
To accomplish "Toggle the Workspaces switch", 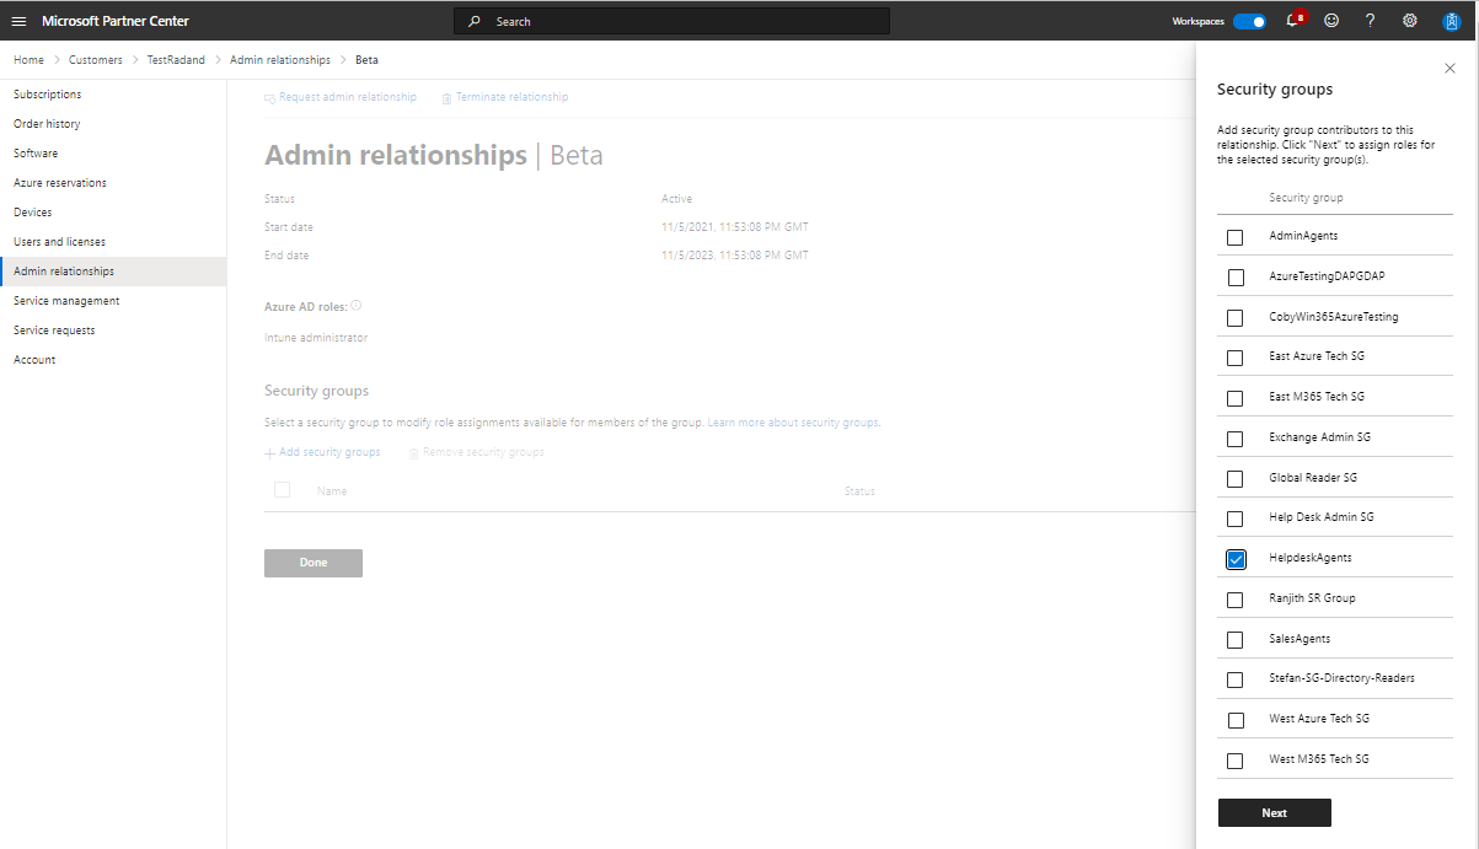I will [x=1249, y=21].
